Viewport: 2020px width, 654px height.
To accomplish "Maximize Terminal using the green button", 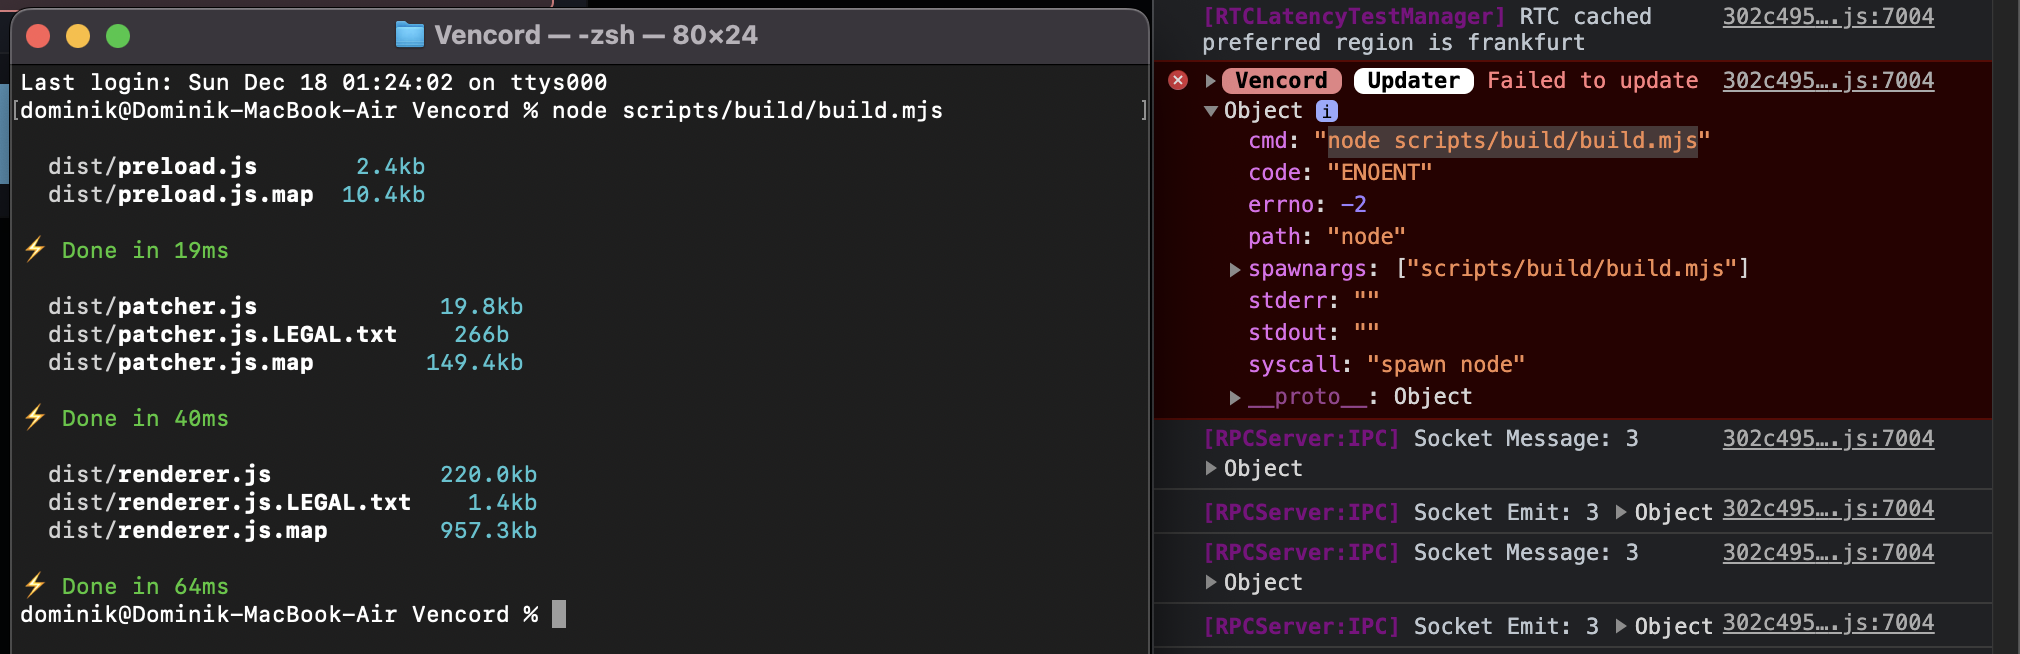I will (x=118, y=36).
